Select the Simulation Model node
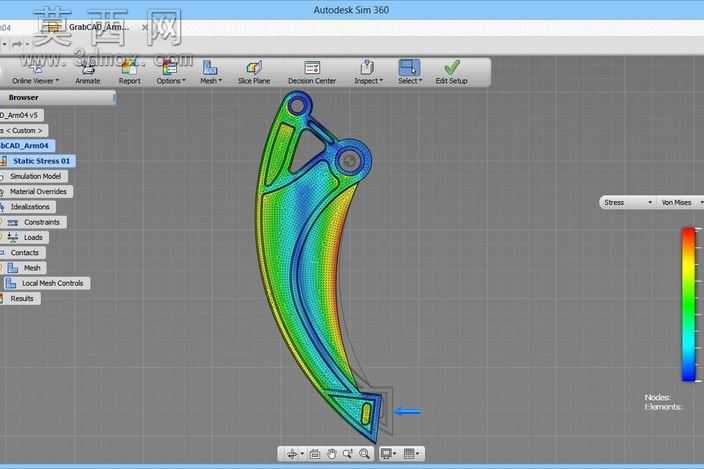The height and width of the screenshot is (469, 704). tap(34, 176)
